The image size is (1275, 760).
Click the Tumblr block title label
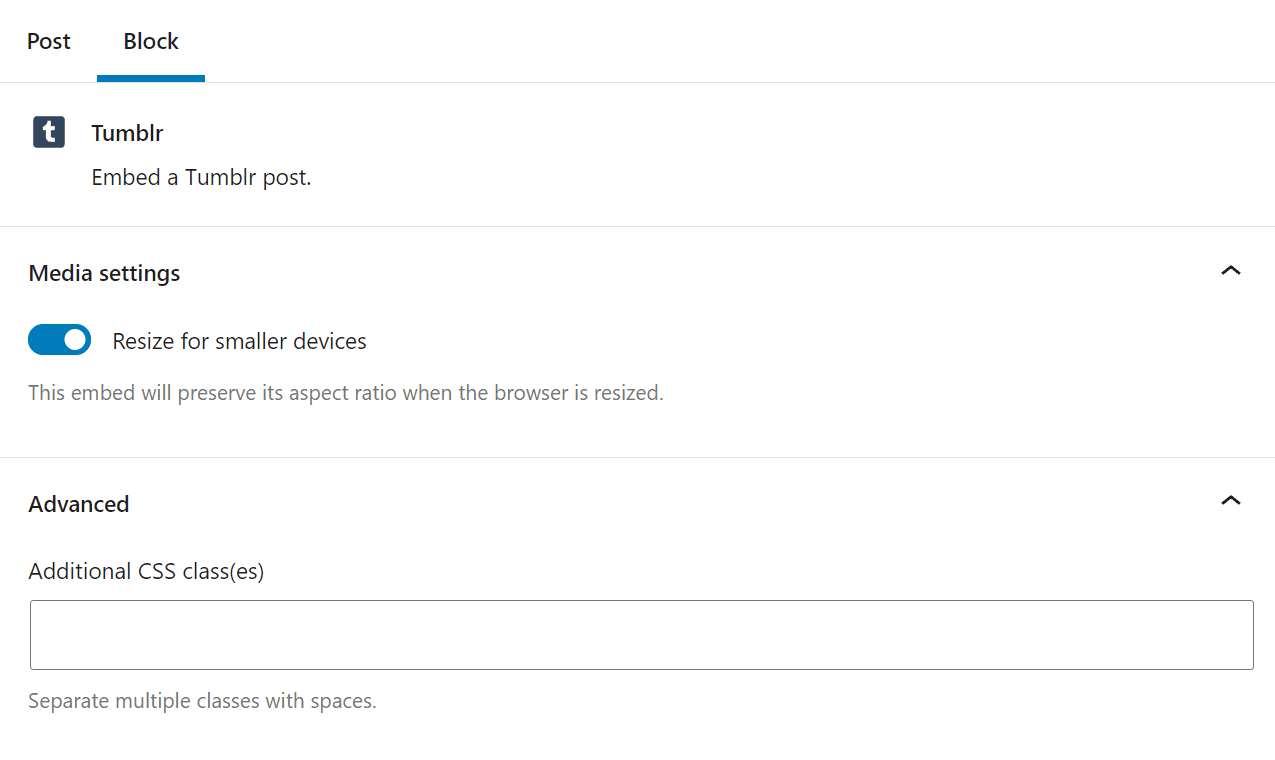tap(127, 132)
